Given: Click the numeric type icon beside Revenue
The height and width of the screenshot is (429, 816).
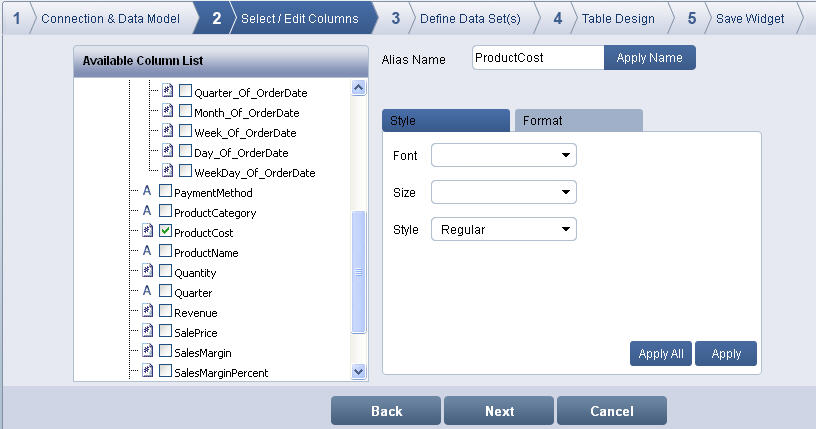Looking at the screenshot, I should (147, 312).
